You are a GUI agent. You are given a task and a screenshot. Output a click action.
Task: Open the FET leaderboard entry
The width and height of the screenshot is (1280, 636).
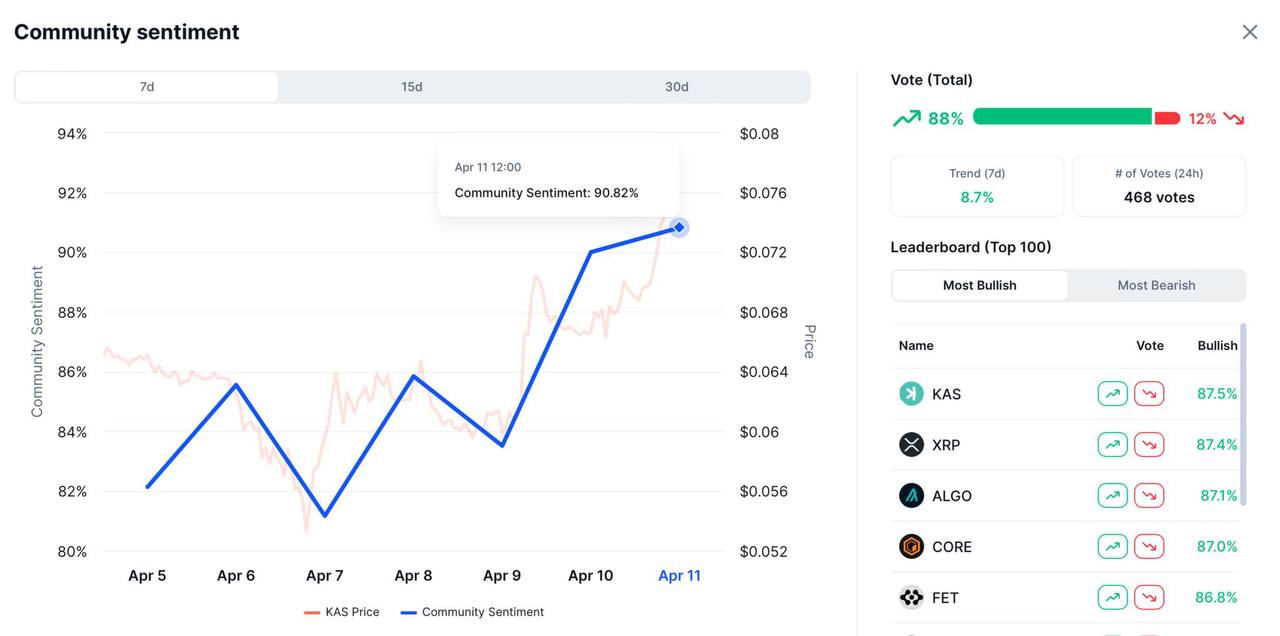click(945, 598)
